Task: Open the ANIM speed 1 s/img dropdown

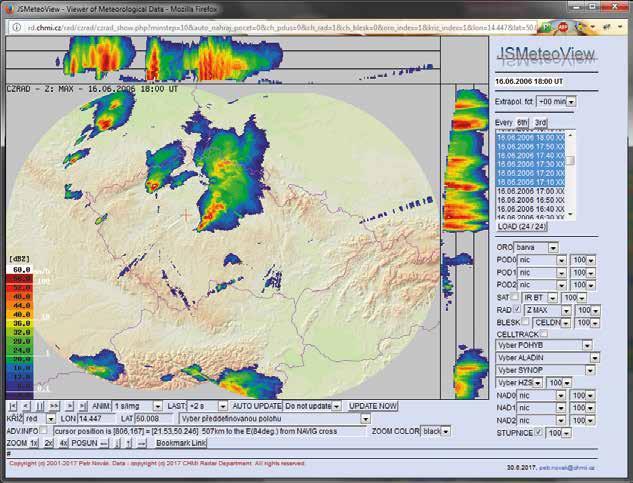Action: pyautogui.click(x=137, y=406)
